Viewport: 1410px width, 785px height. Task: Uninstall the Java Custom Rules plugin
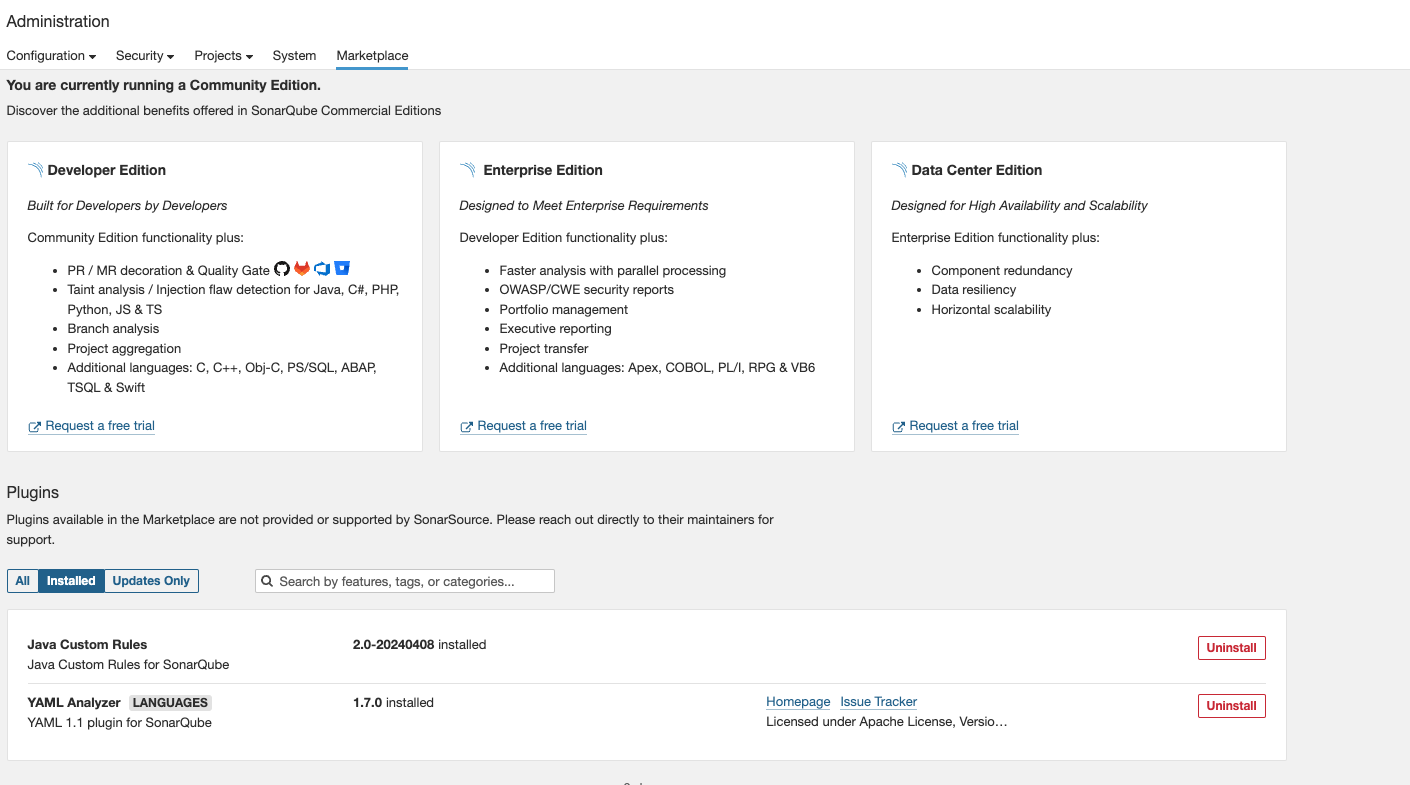[1232, 648]
